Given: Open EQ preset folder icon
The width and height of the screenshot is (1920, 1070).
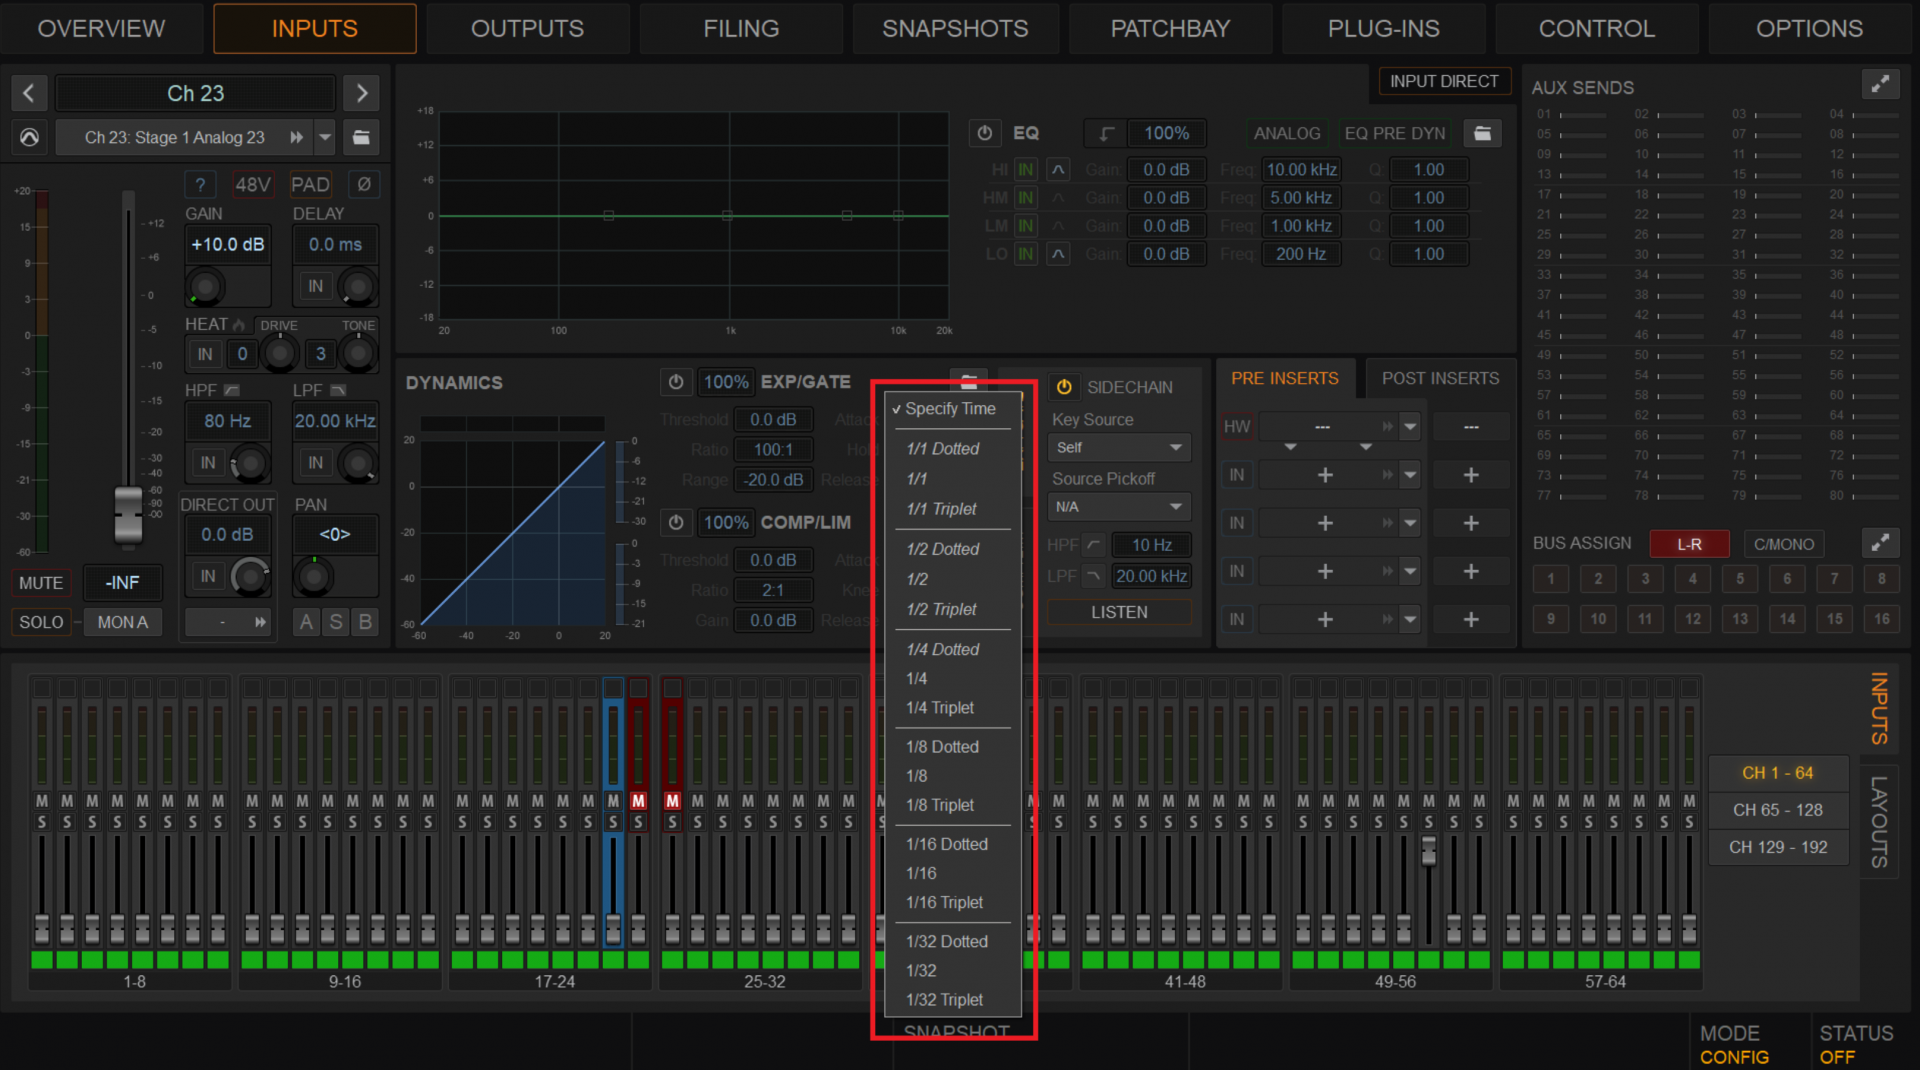Looking at the screenshot, I should 1483,133.
